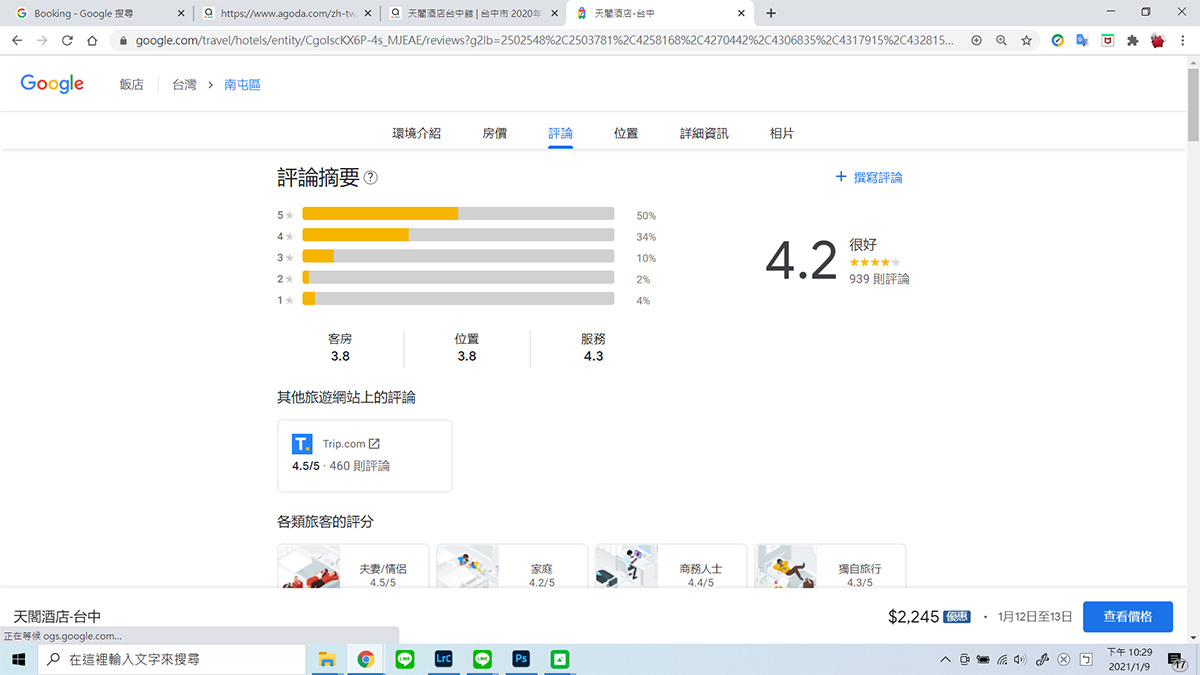This screenshot has height=675, width=1200.
Task: Click the translate extension icon
Action: coord(1082,40)
